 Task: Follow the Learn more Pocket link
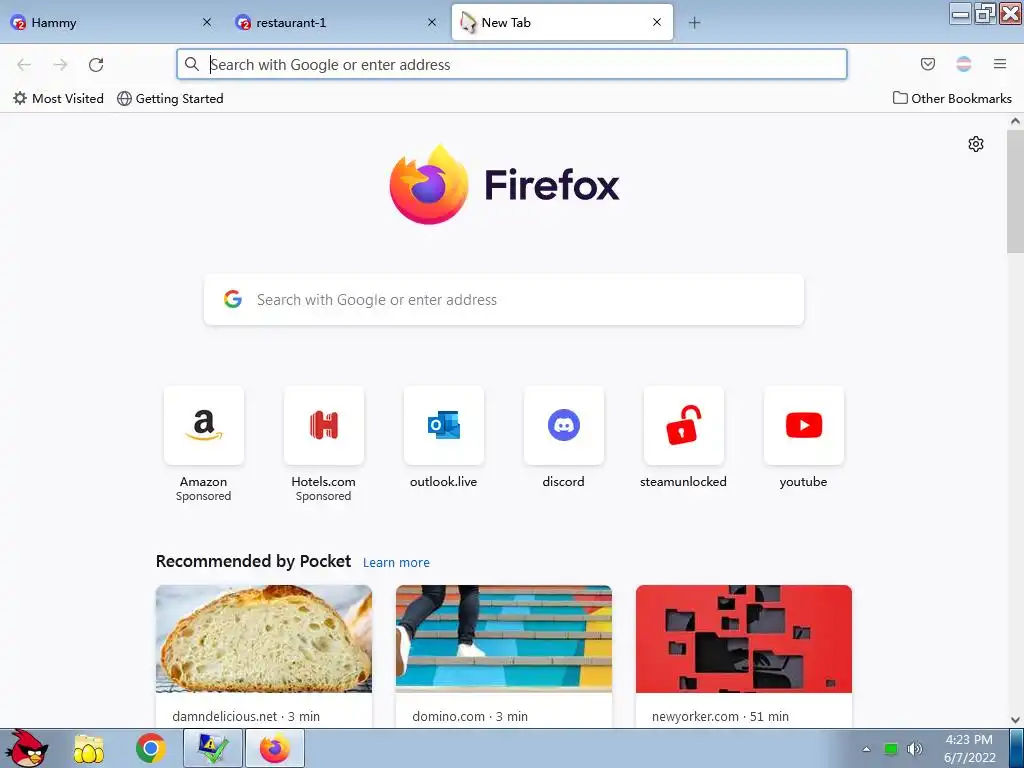click(396, 562)
